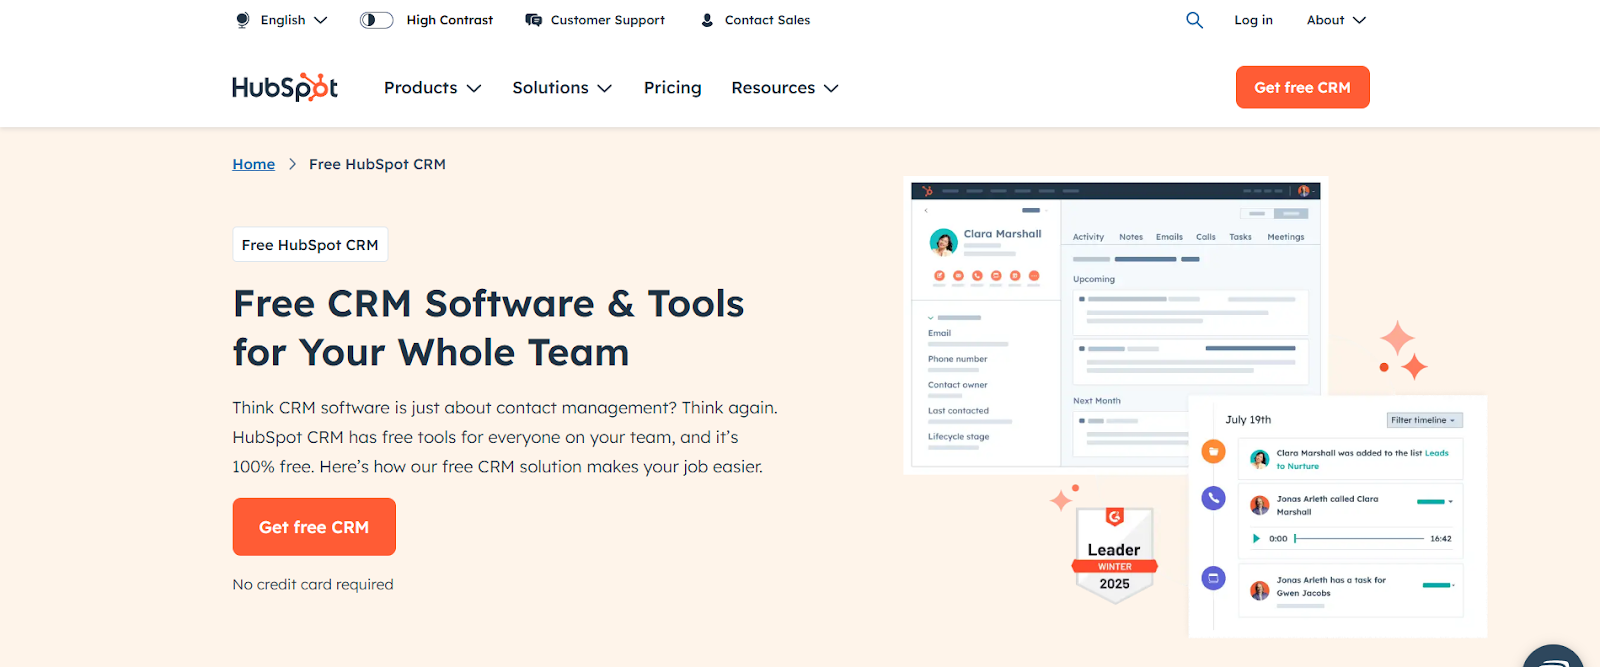
Task: Click the Contact owner field label
Action: click(957, 385)
